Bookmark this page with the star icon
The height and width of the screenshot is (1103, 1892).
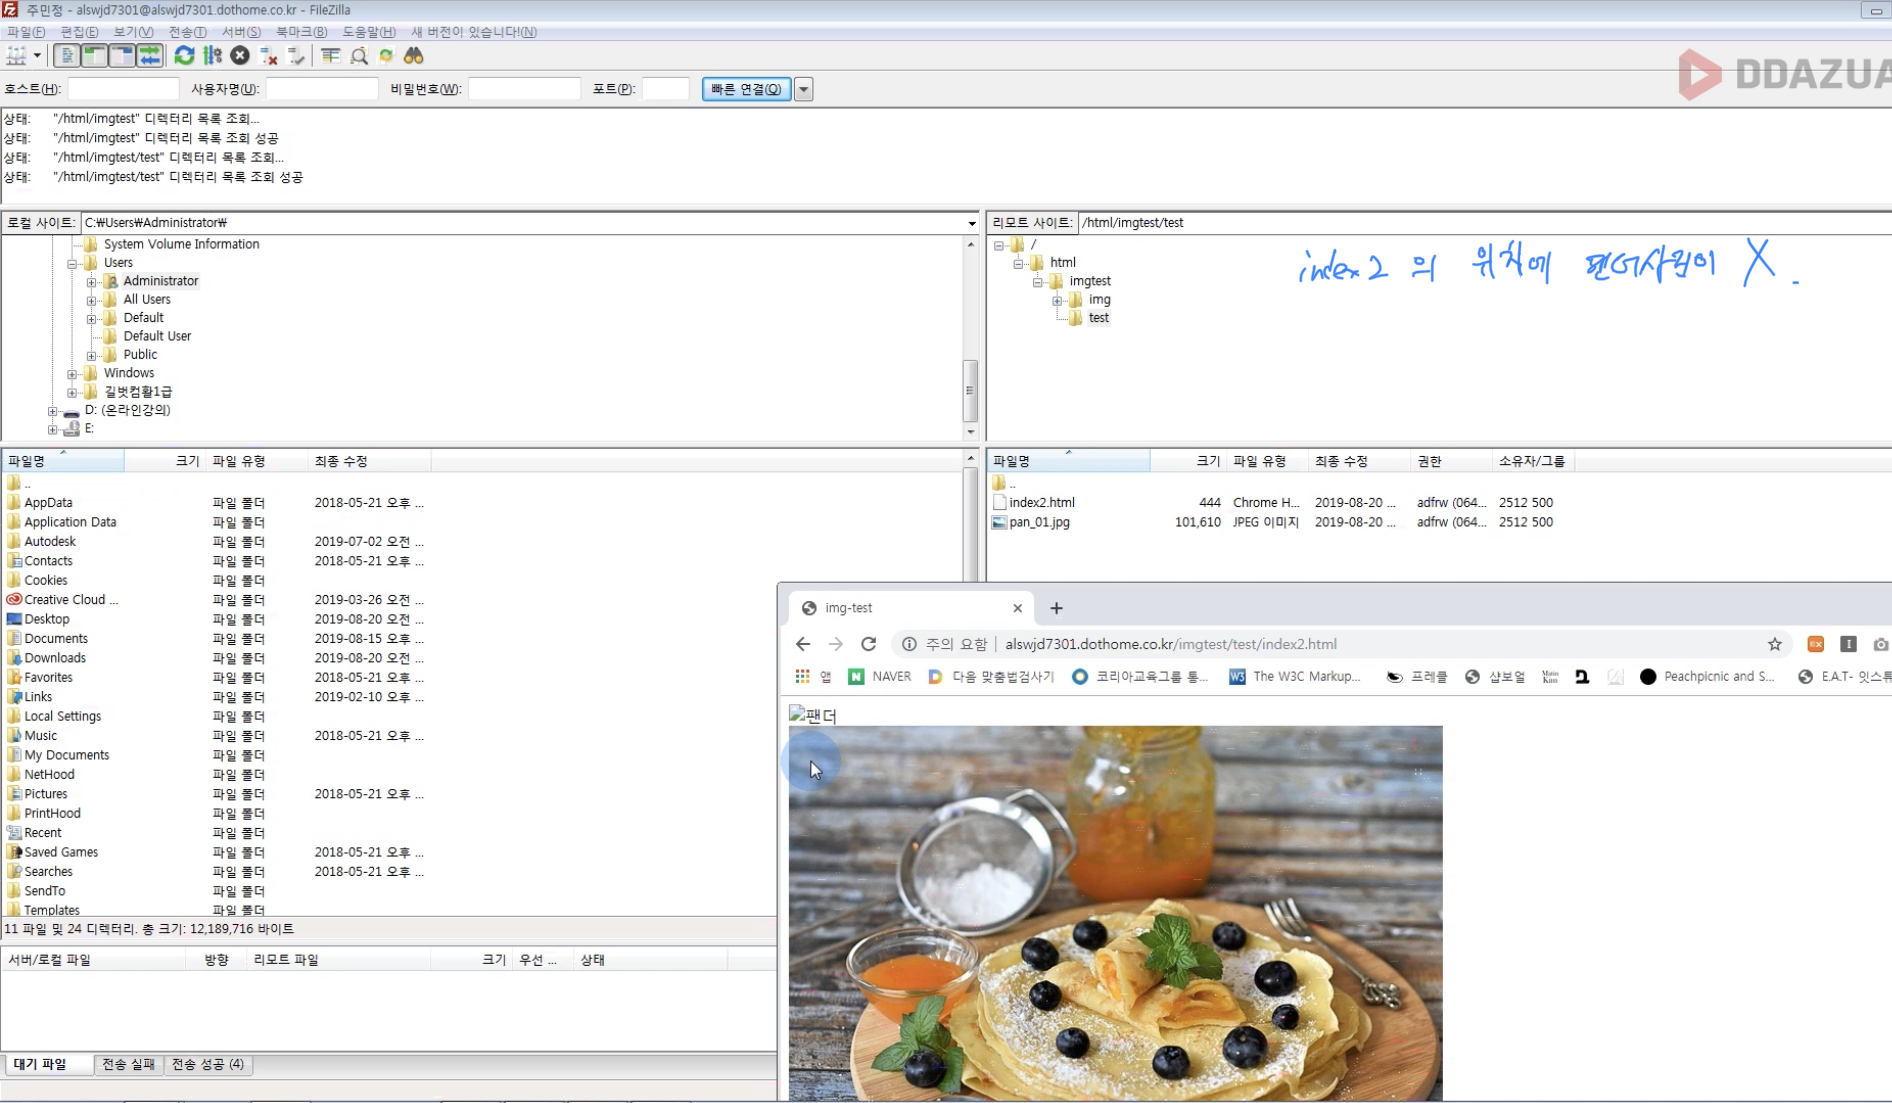(x=1774, y=645)
